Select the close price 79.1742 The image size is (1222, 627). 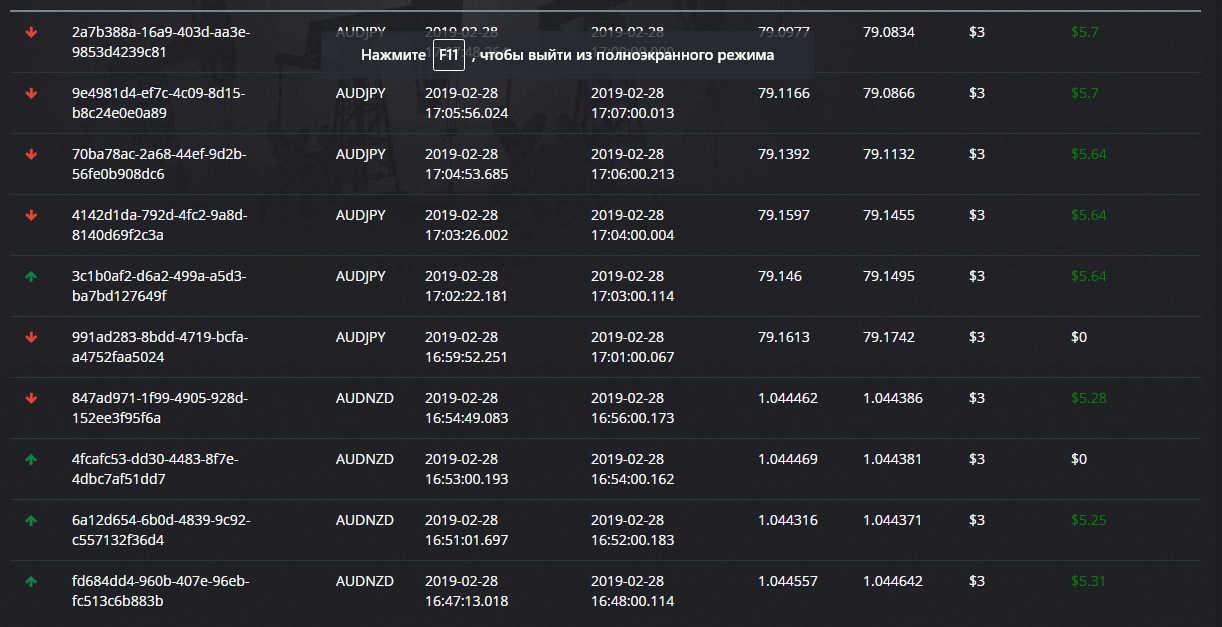pos(889,337)
